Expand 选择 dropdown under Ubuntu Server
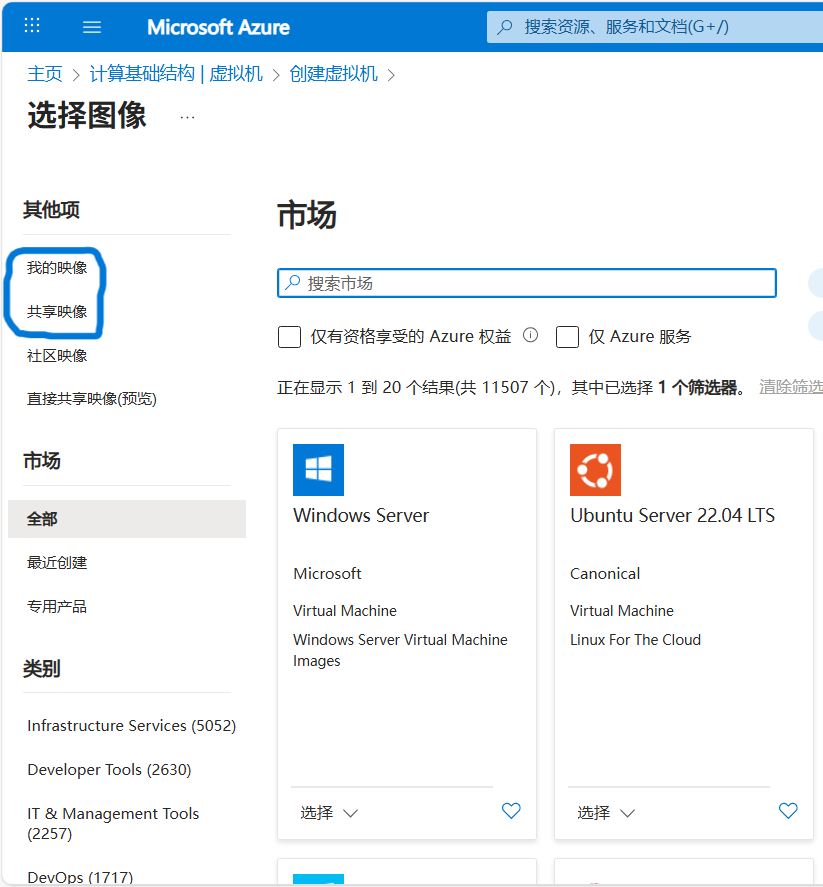 pos(606,813)
